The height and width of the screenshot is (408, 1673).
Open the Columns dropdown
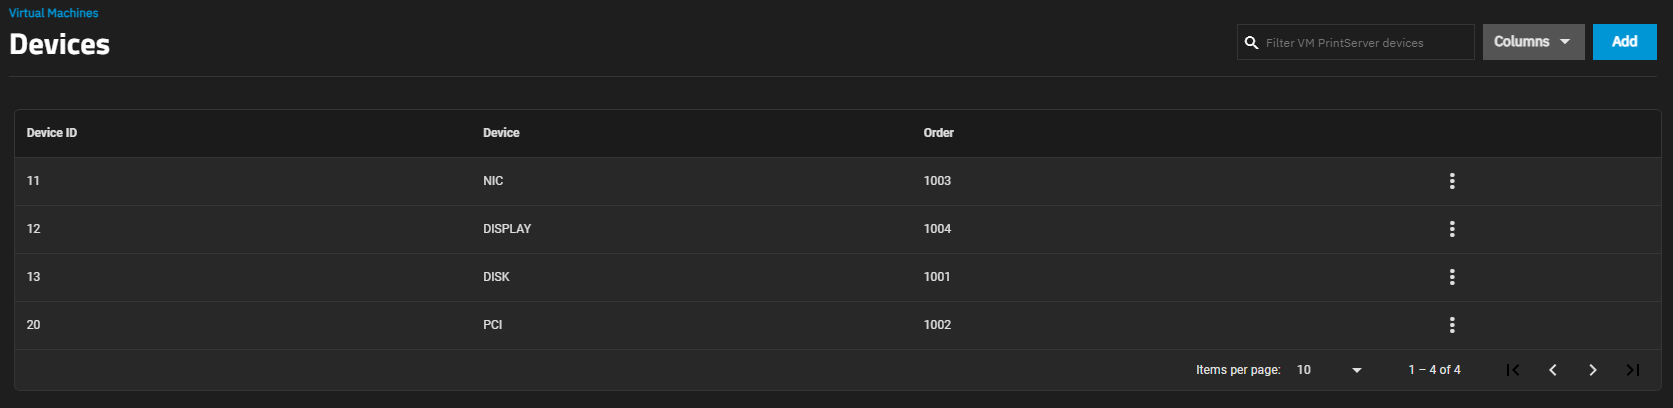click(x=1533, y=42)
